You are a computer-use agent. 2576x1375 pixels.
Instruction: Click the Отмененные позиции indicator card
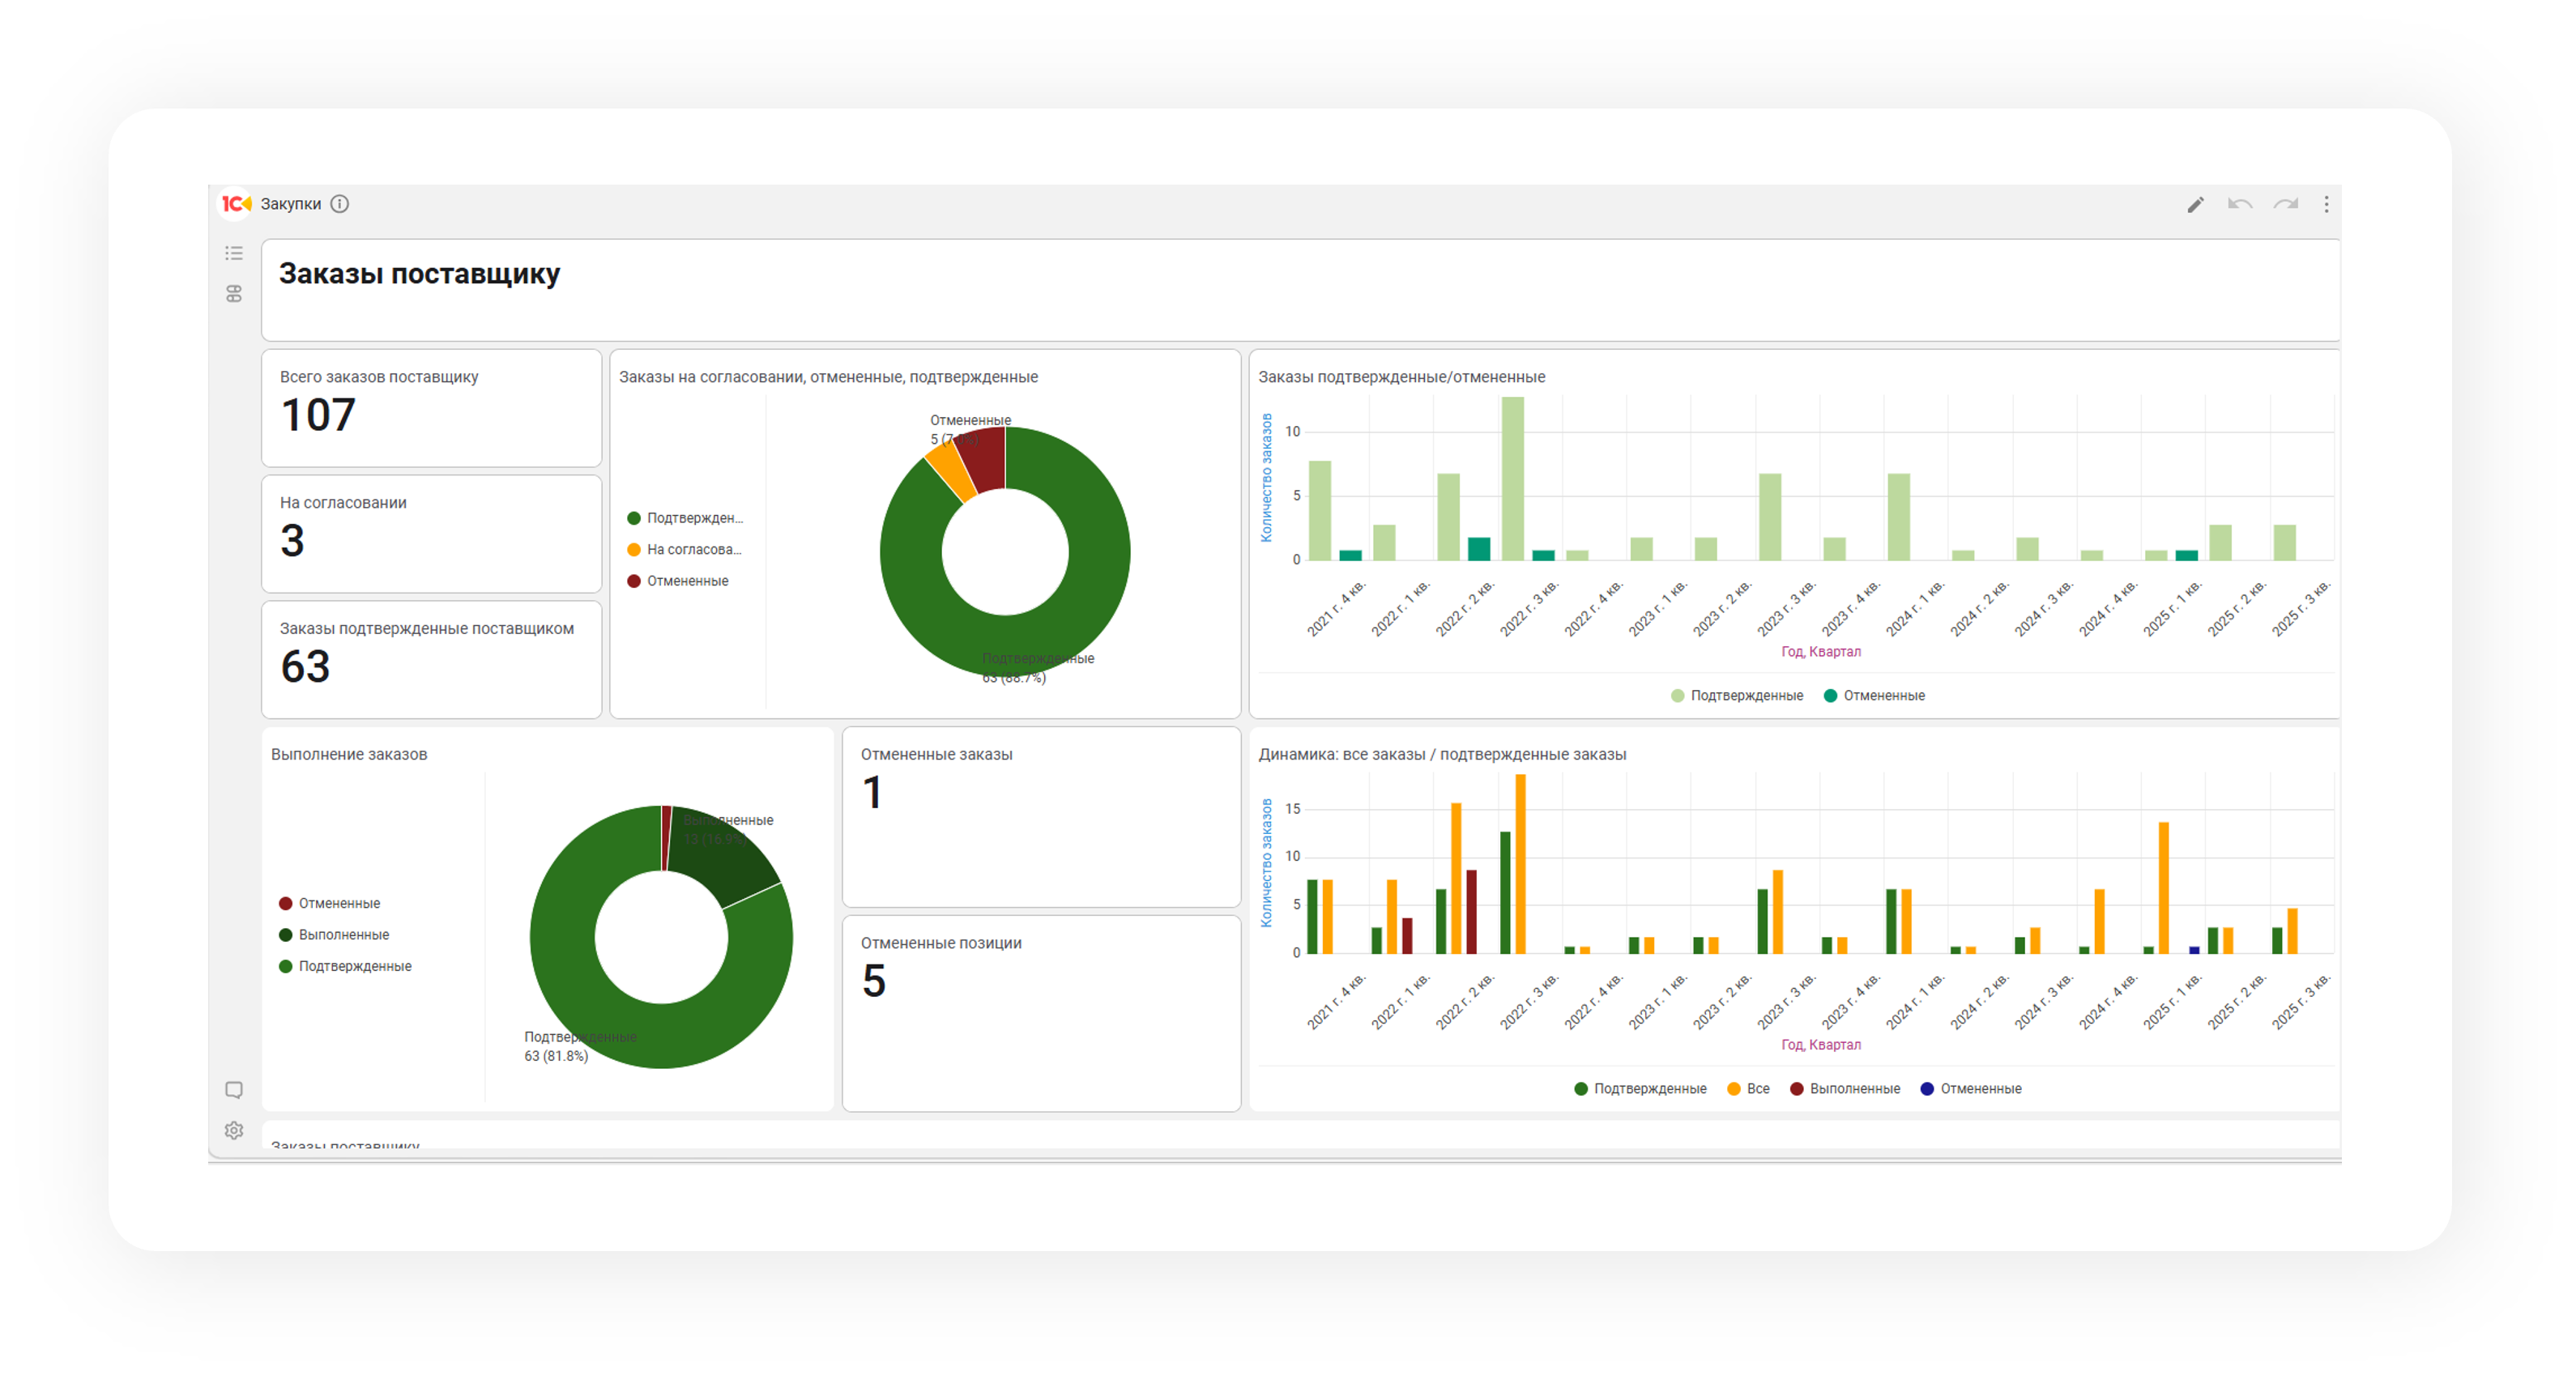coord(1040,1012)
